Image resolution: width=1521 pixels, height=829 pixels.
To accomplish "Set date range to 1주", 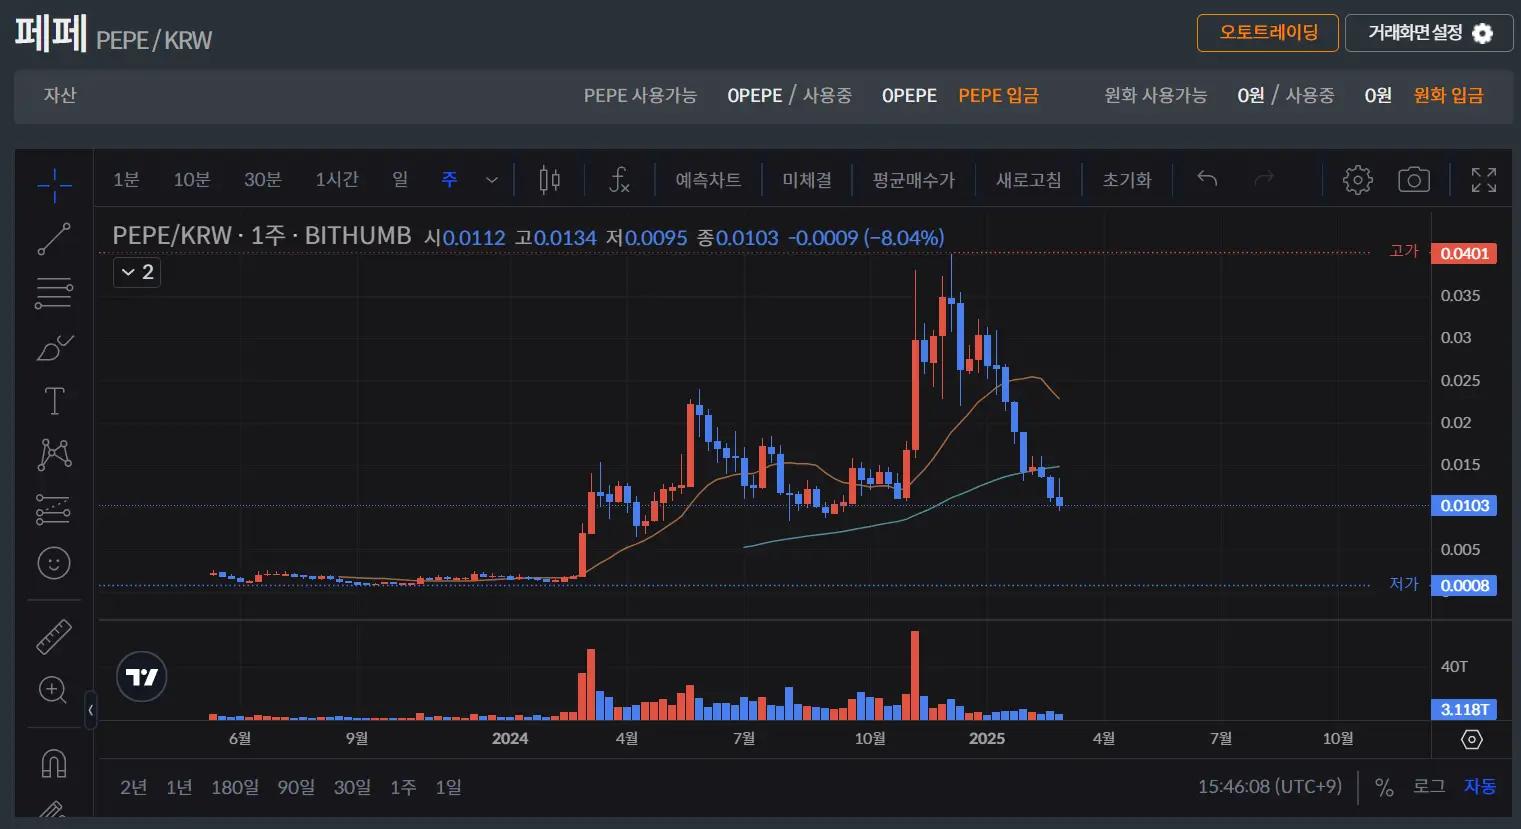I will pos(403,787).
